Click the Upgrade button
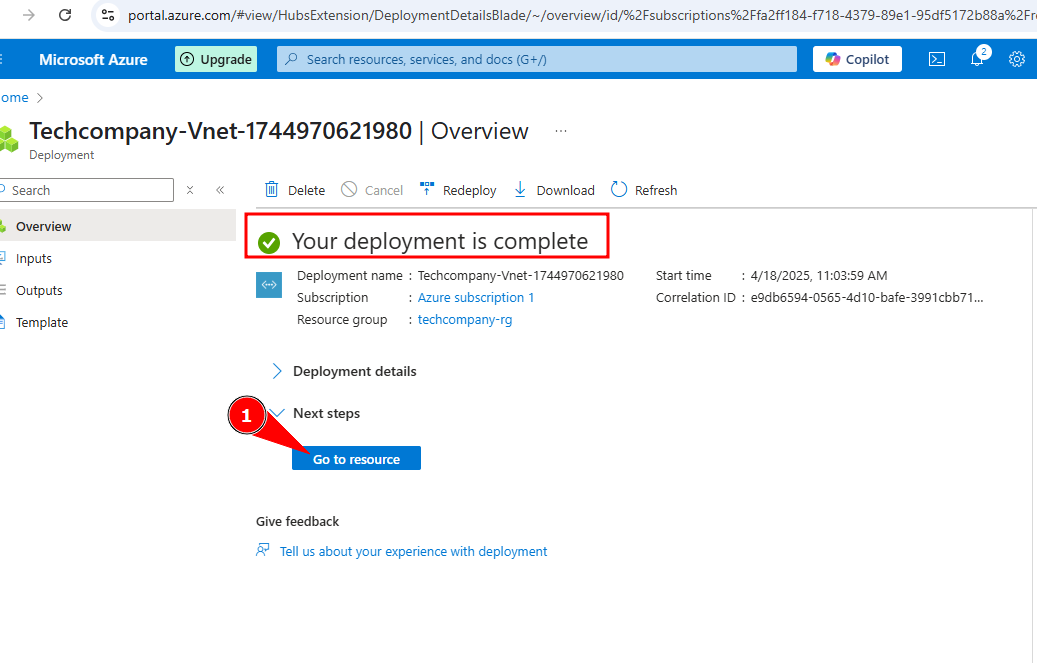The width and height of the screenshot is (1037, 663). (216, 59)
